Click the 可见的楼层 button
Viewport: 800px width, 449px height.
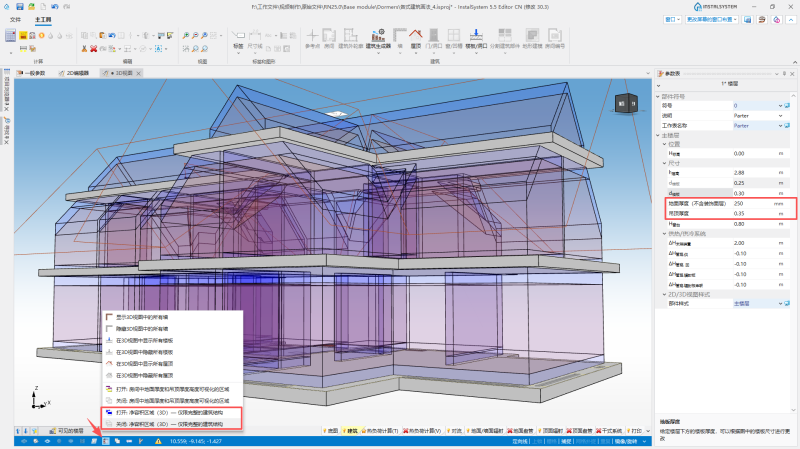66,431
